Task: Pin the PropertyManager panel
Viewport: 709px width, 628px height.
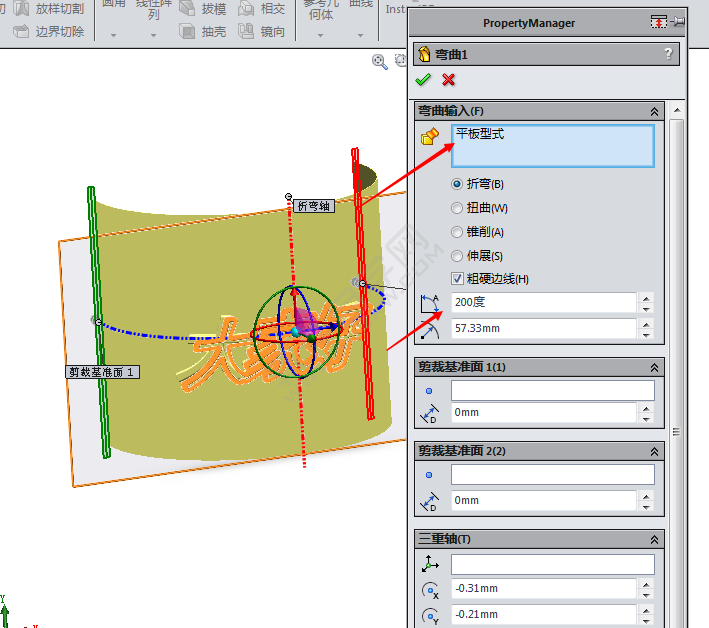Action: [678, 21]
